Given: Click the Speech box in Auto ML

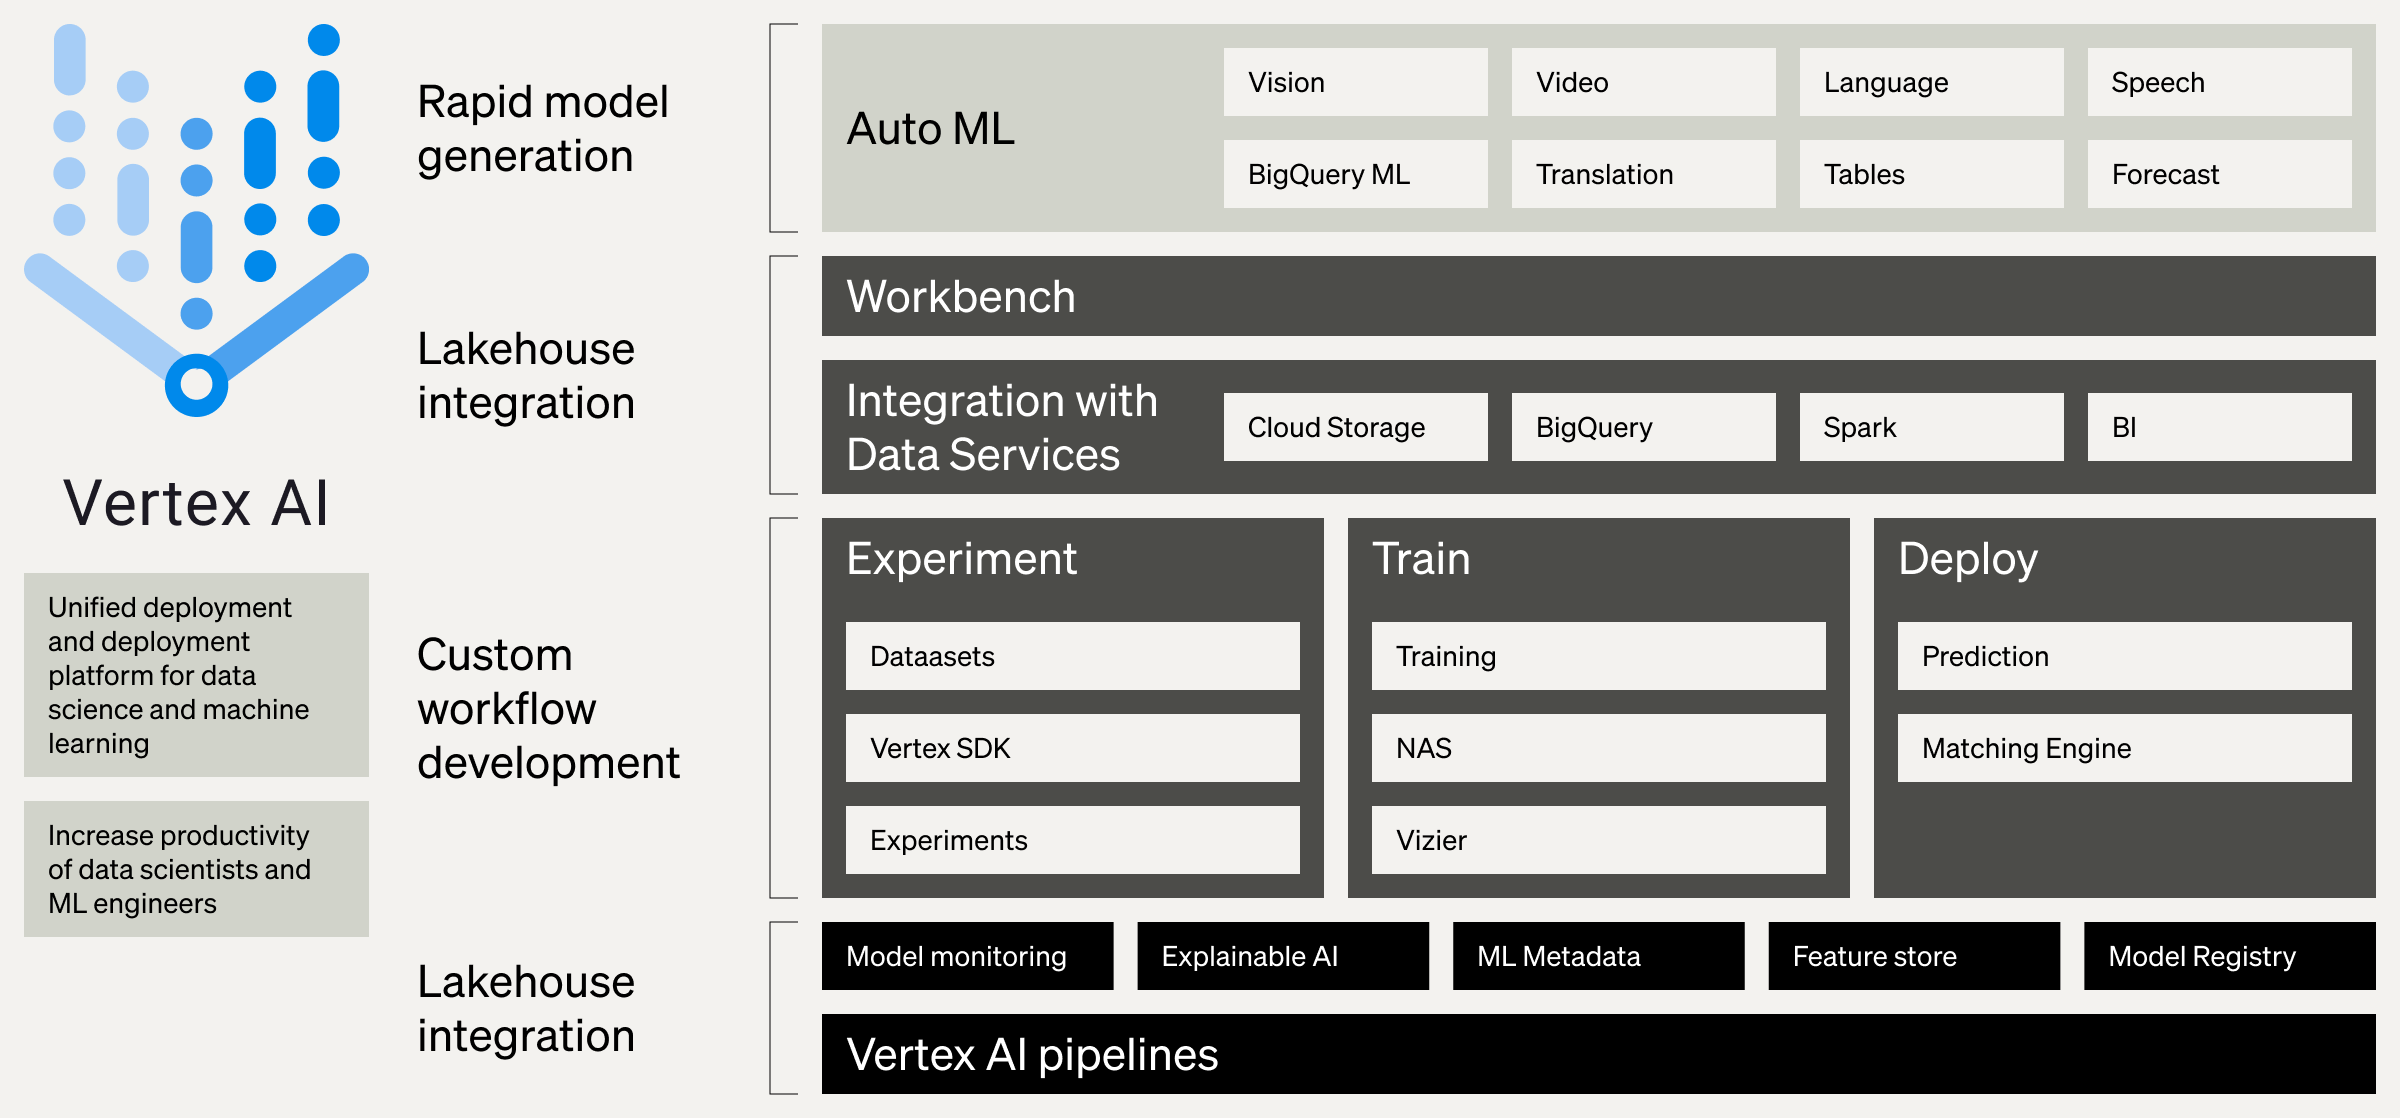Looking at the screenshot, I should pos(2219,82).
